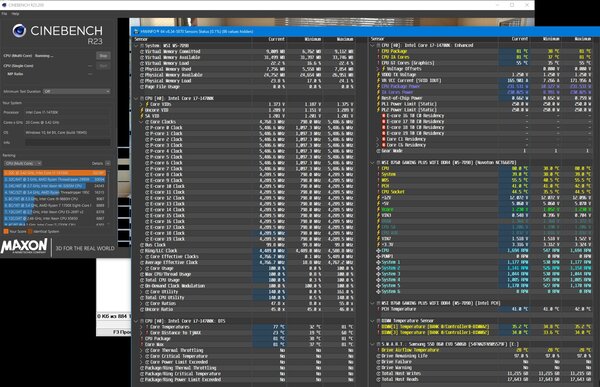600x387 pixels.
Task: Expand the Core Effective Clocks row
Action: [x=141, y=256]
